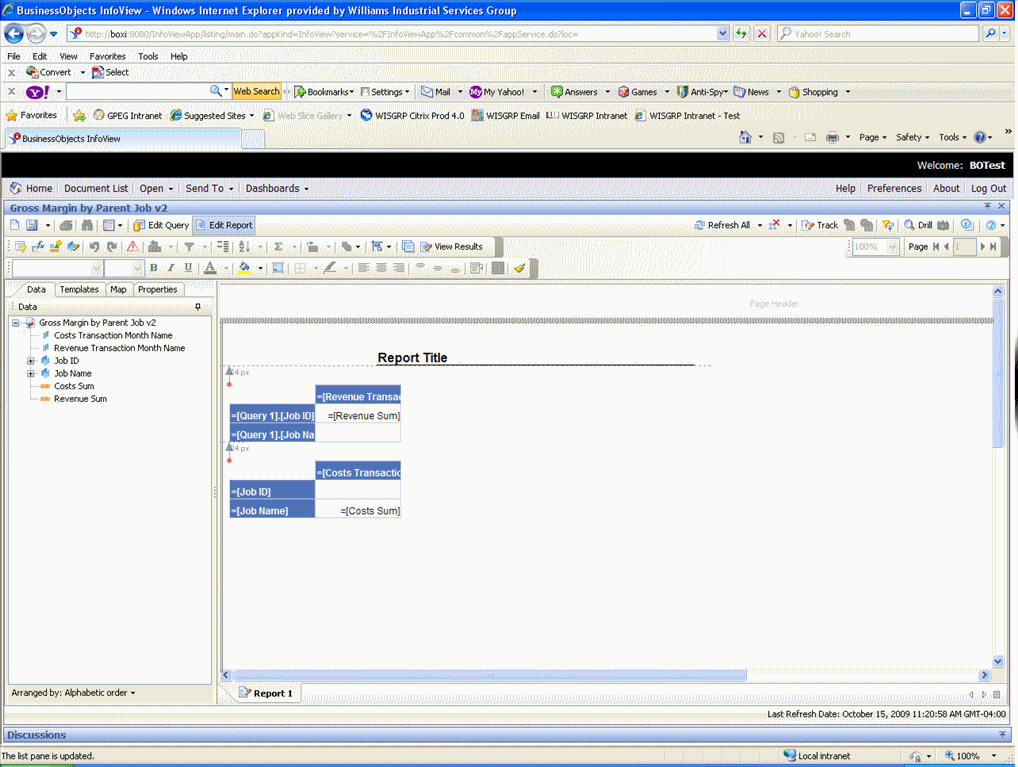Click the quick filter funnel icon
The height and width of the screenshot is (767, 1018).
pos(189,247)
